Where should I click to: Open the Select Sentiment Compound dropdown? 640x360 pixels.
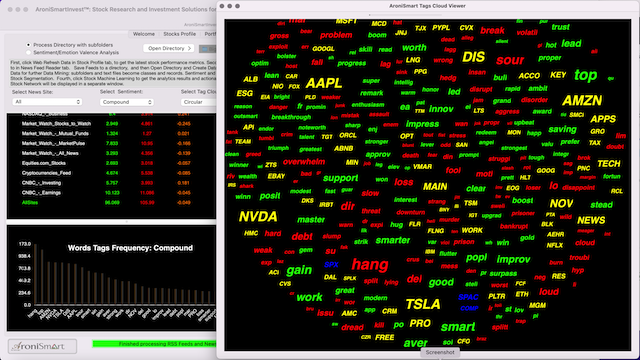[x=127, y=102]
